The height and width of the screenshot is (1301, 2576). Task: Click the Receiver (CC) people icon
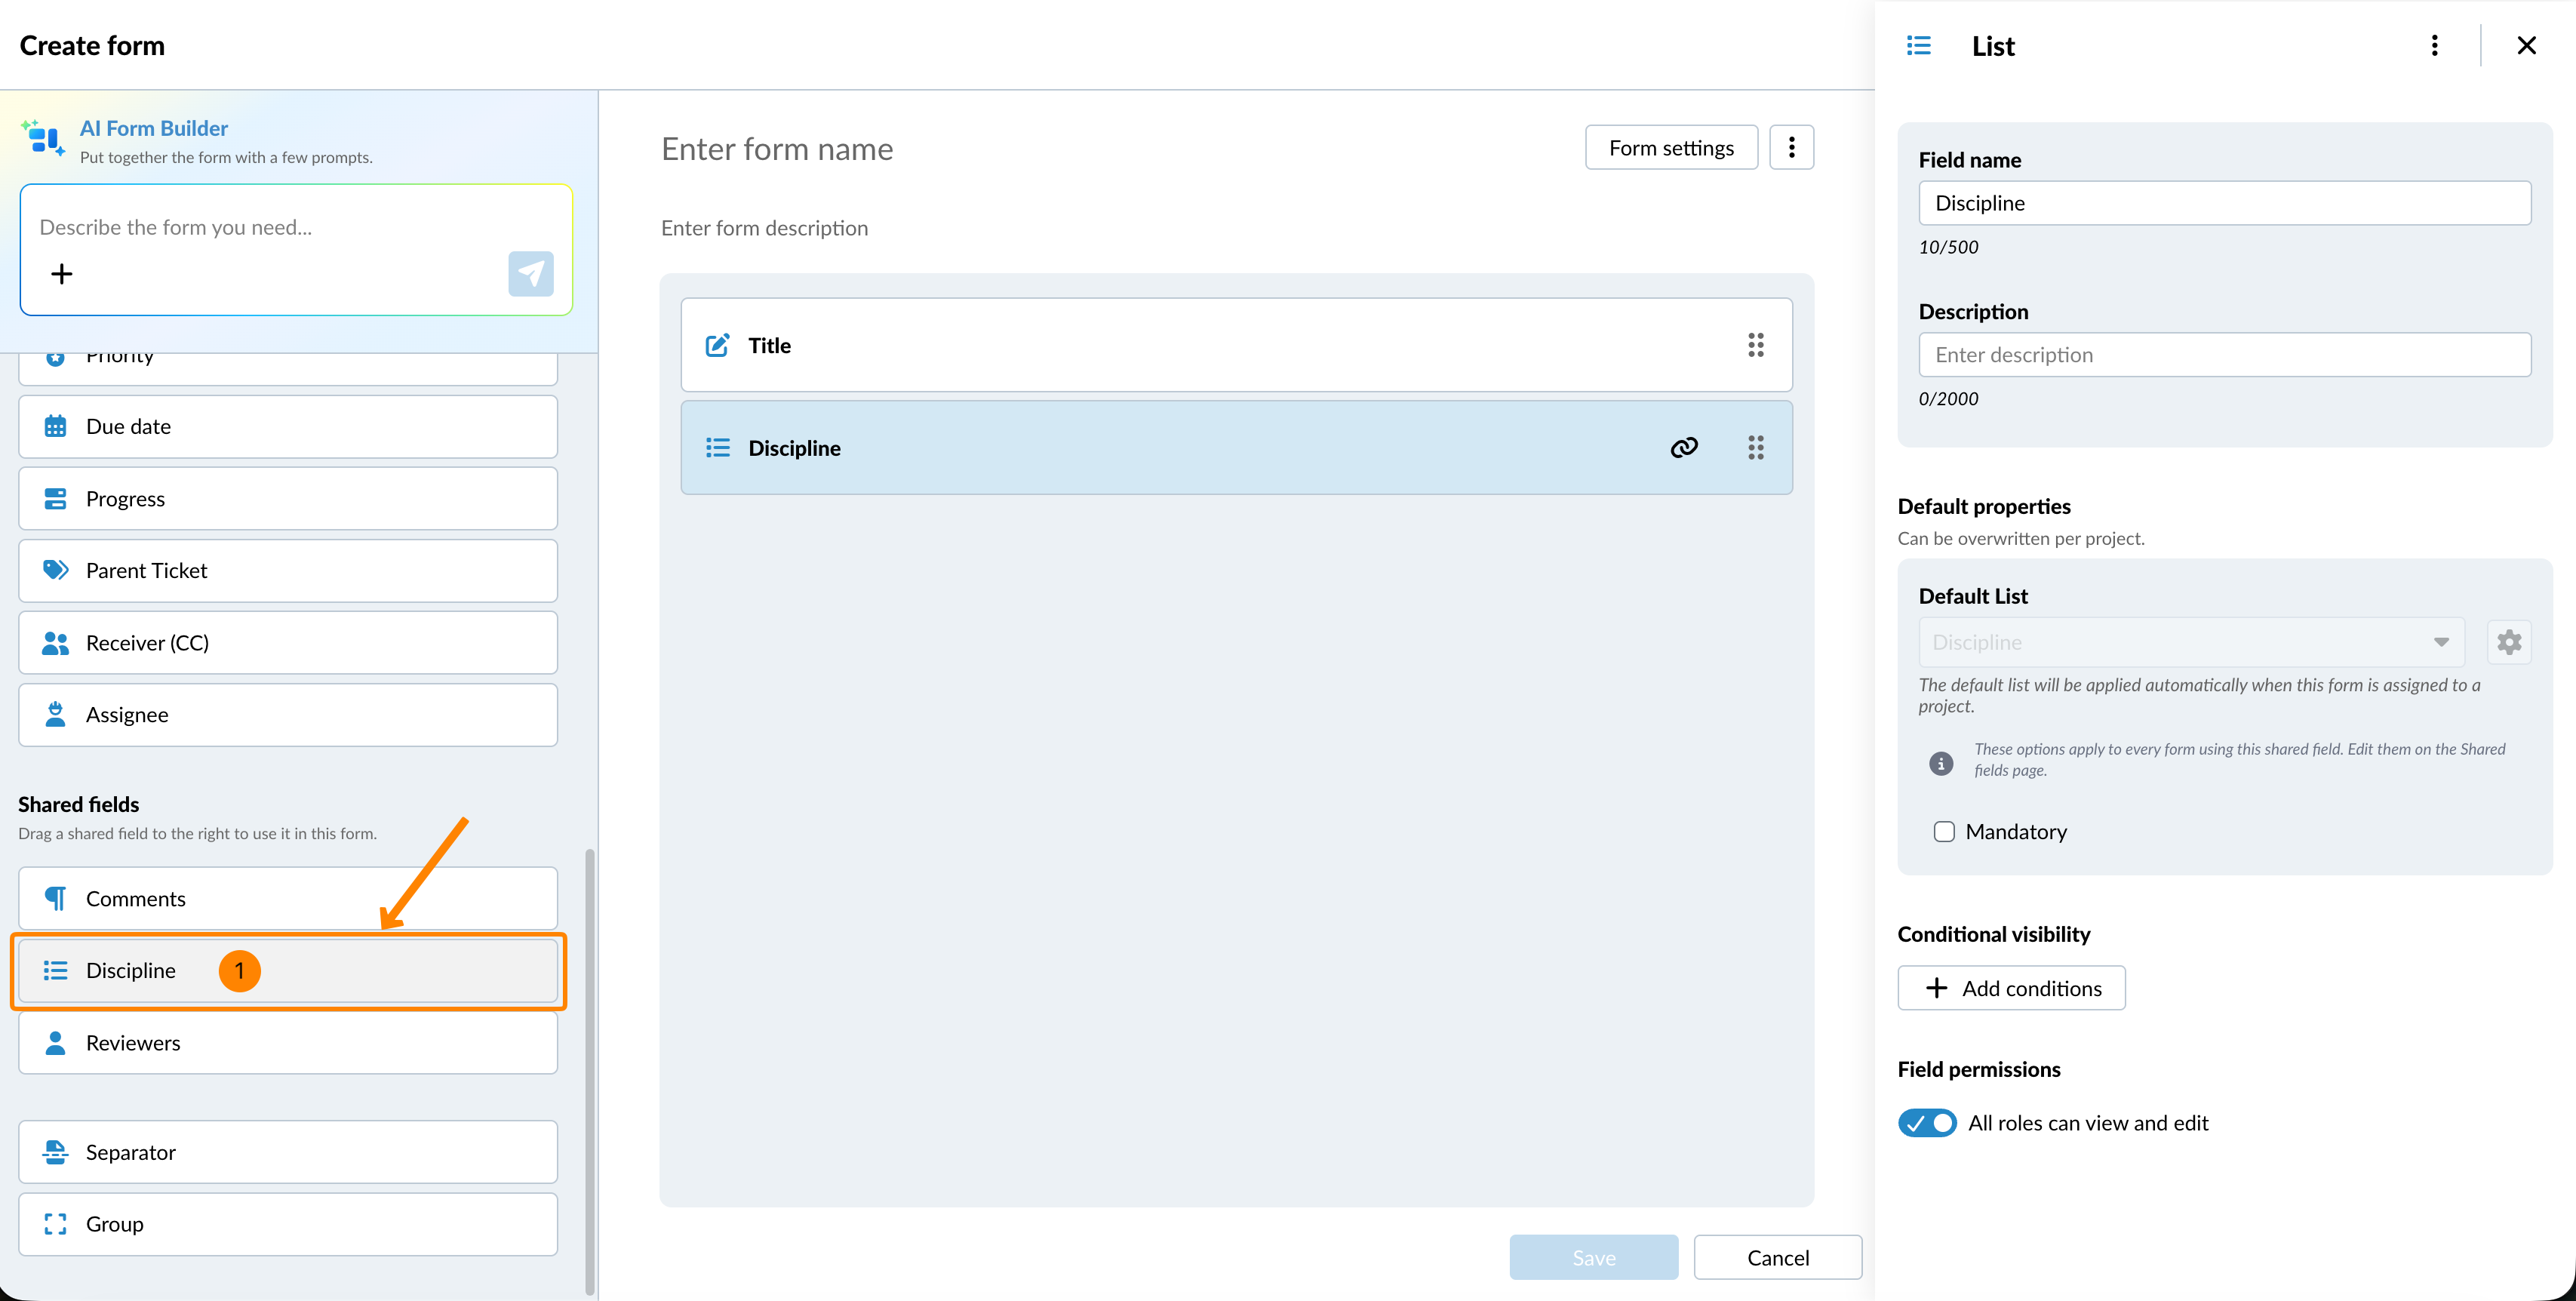pyautogui.click(x=56, y=643)
